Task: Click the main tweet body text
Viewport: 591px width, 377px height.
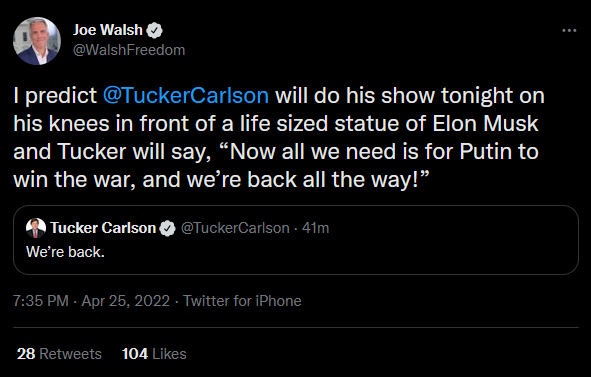Action: 279,137
